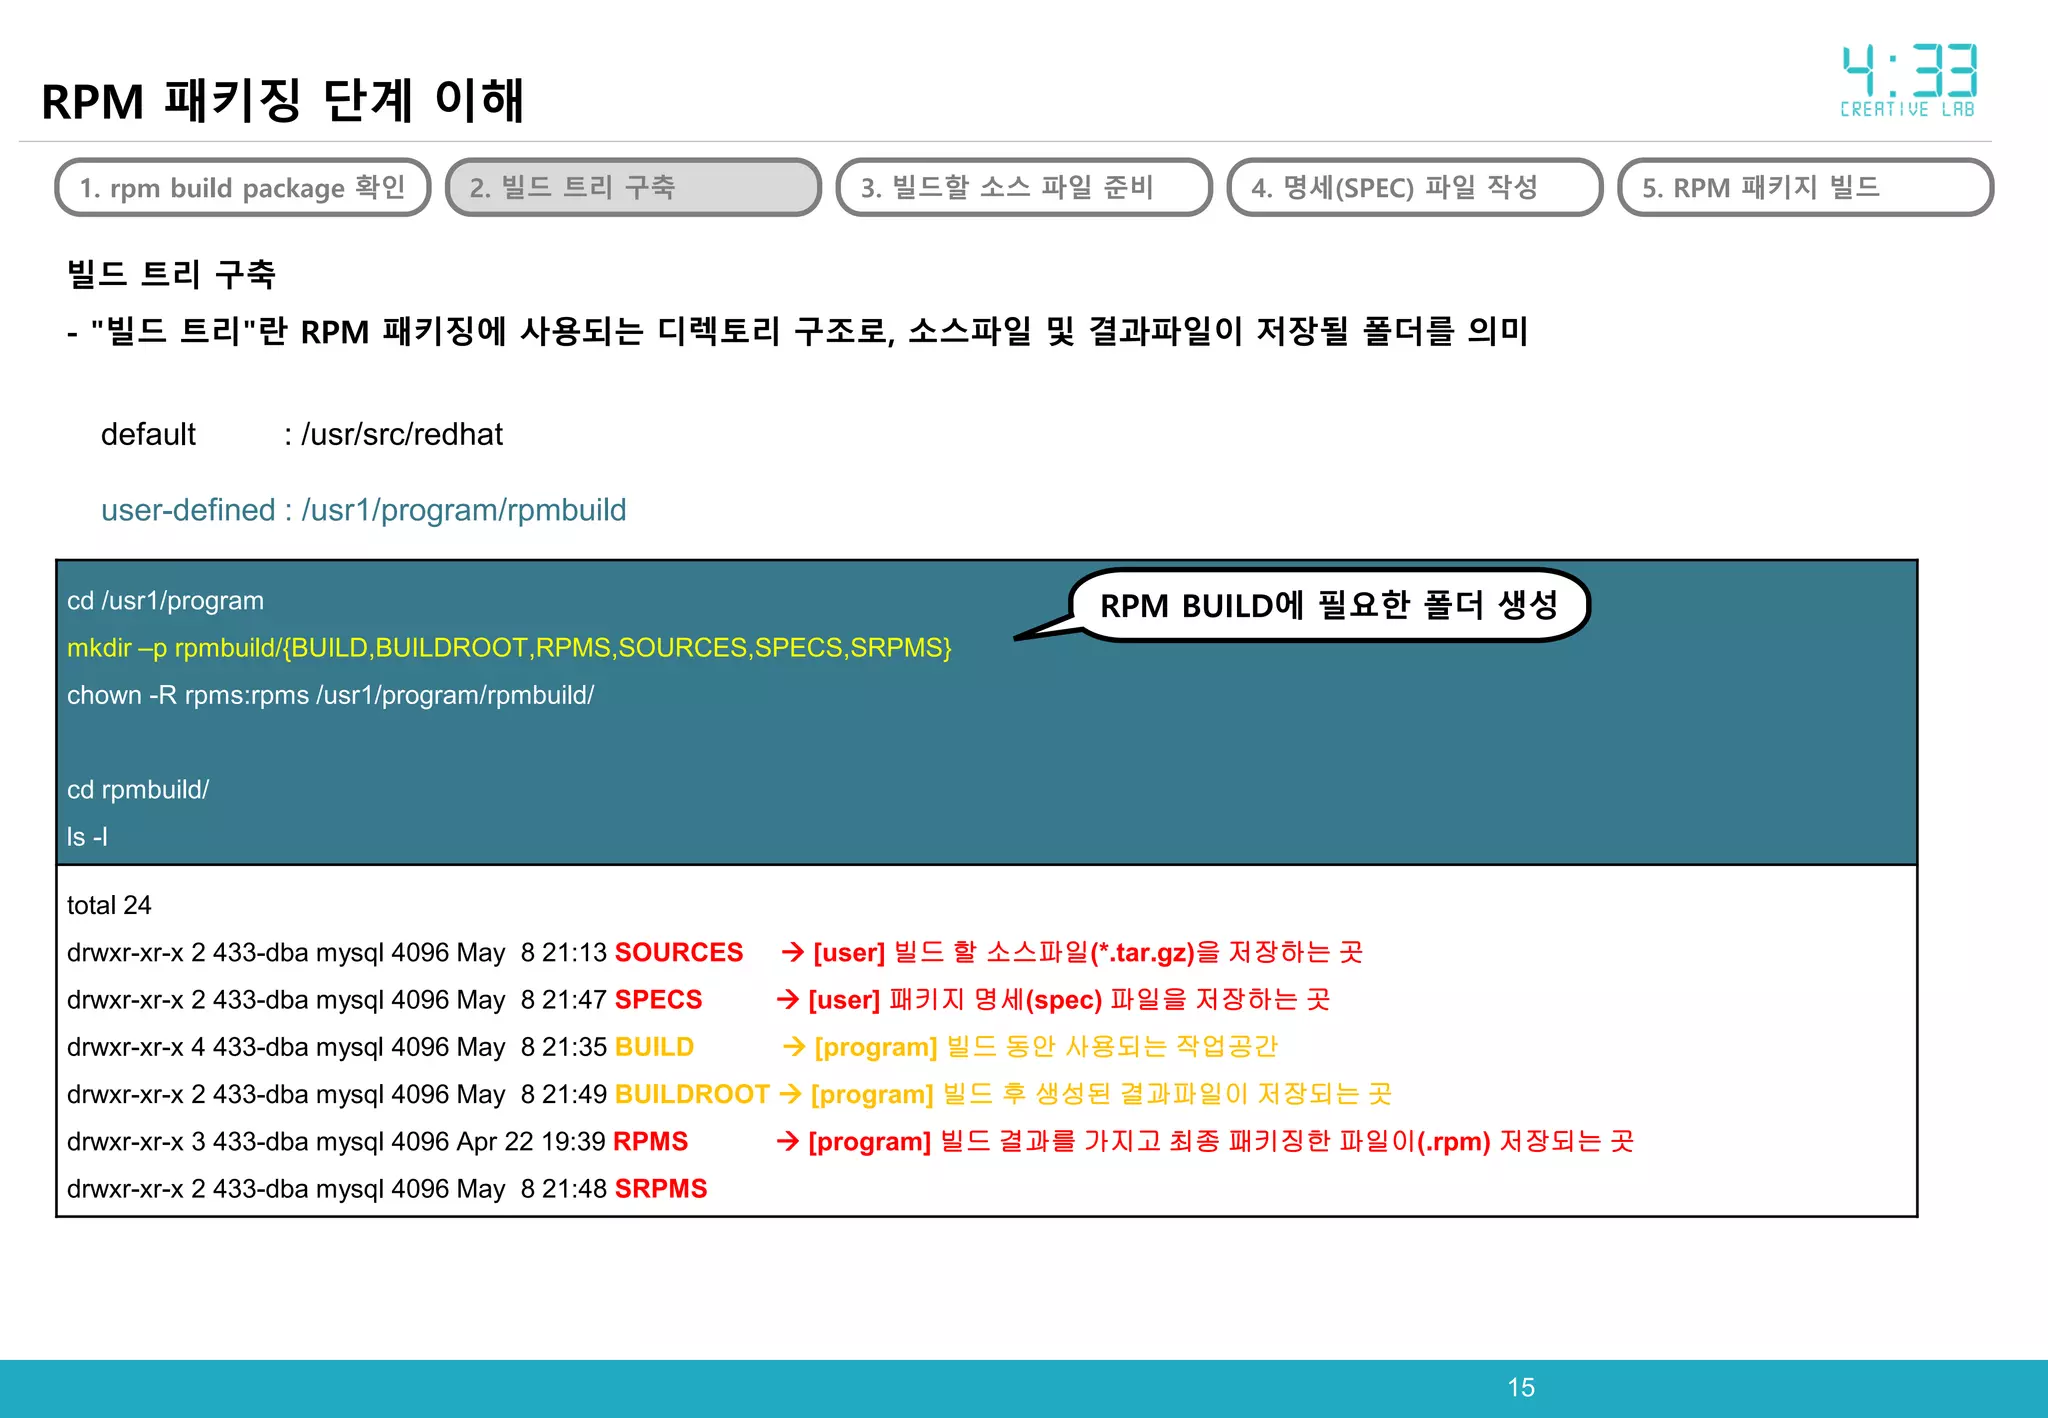
Task: Click the user-defined path '/usr1/program/rpmbuild'
Action: [x=464, y=510]
